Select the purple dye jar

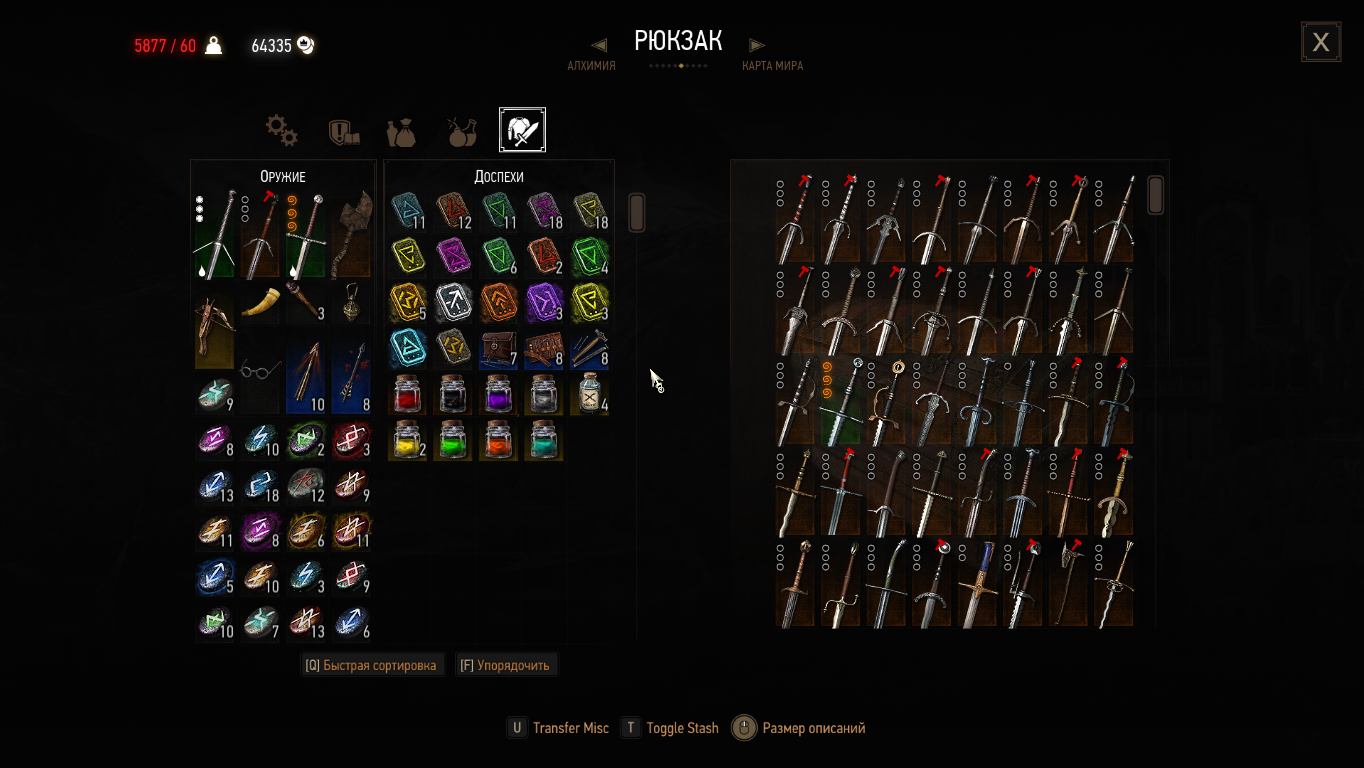498,395
